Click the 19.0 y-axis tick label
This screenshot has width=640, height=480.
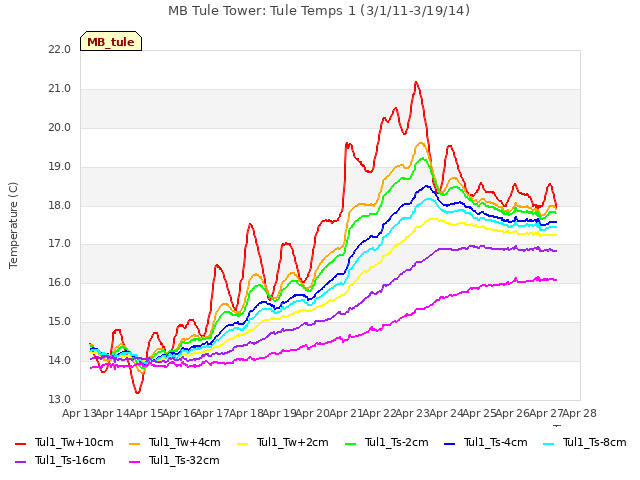click(x=60, y=167)
